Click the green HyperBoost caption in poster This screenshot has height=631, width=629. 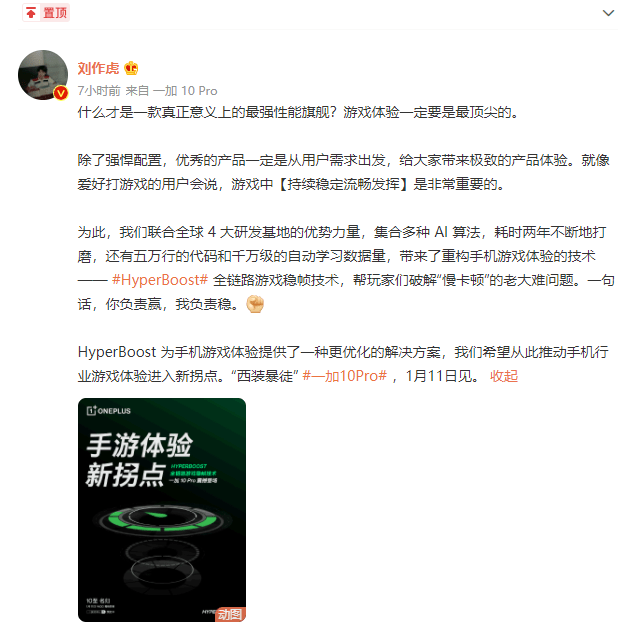193,474
